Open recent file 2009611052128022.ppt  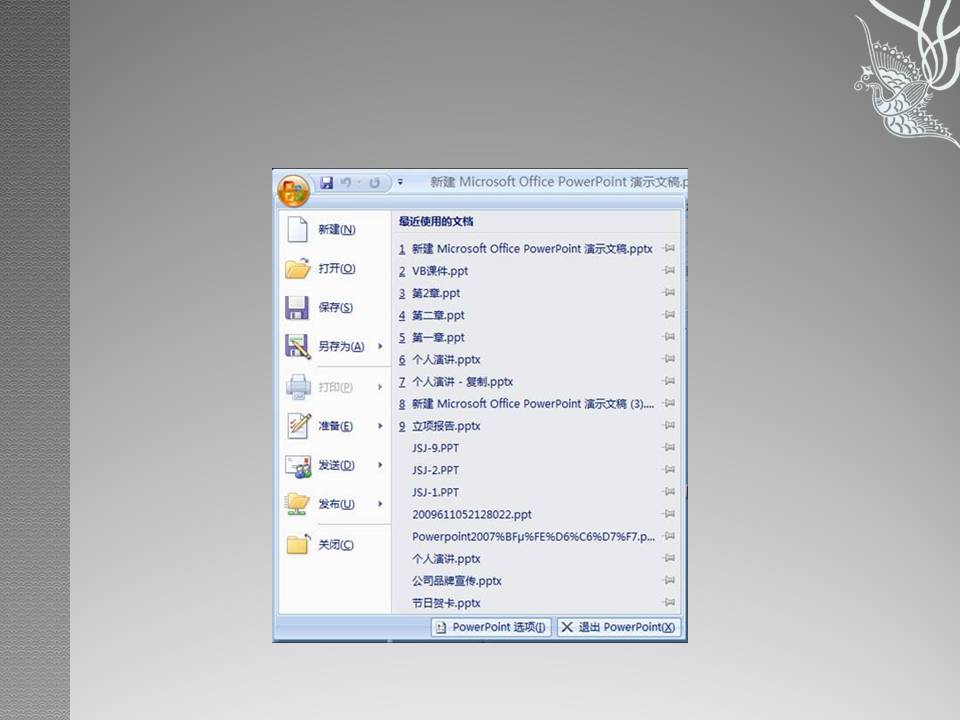(471, 514)
